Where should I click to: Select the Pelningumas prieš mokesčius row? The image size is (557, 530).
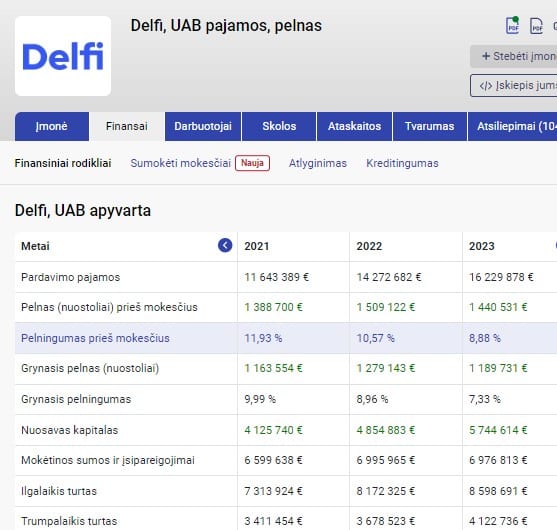pyautogui.click(x=286, y=338)
